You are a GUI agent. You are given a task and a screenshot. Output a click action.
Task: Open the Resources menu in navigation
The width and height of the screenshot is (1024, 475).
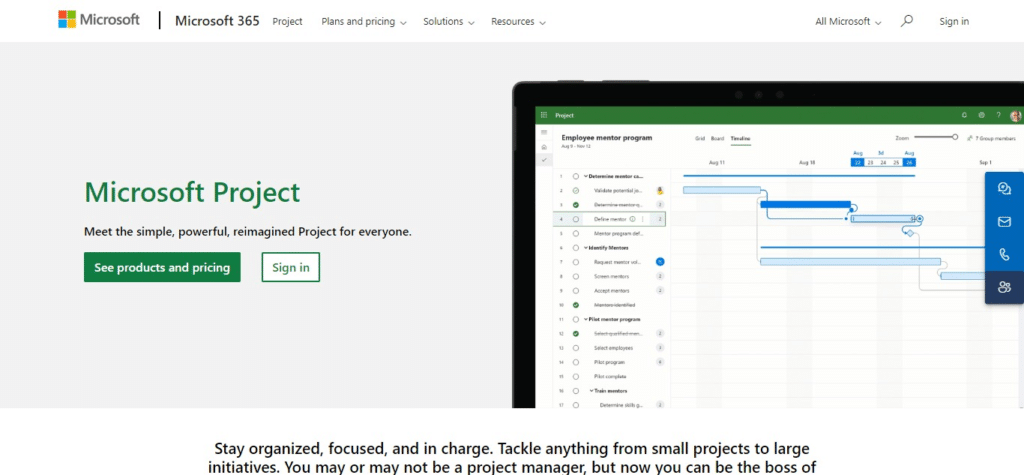[x=518, y=21]
